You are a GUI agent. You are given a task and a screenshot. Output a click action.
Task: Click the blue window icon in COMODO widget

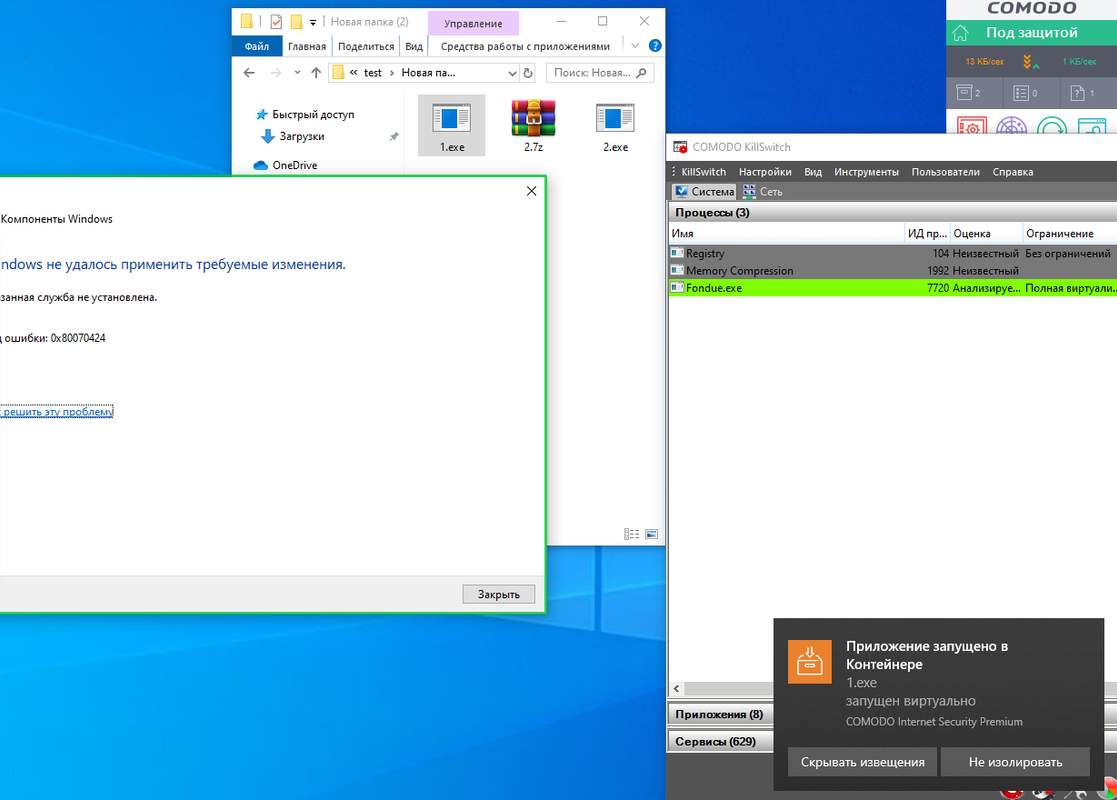1091,125
